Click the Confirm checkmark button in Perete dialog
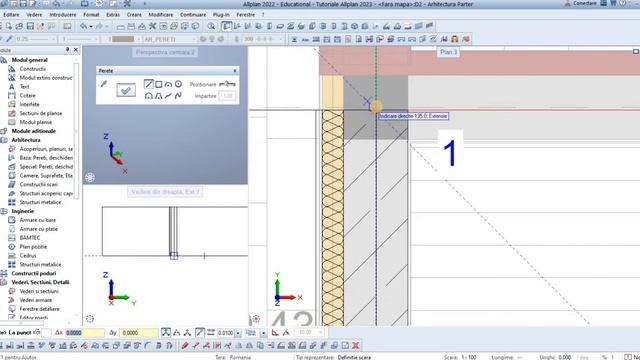Viewport: 640px width, 360px height. click(x=126, y=90)
